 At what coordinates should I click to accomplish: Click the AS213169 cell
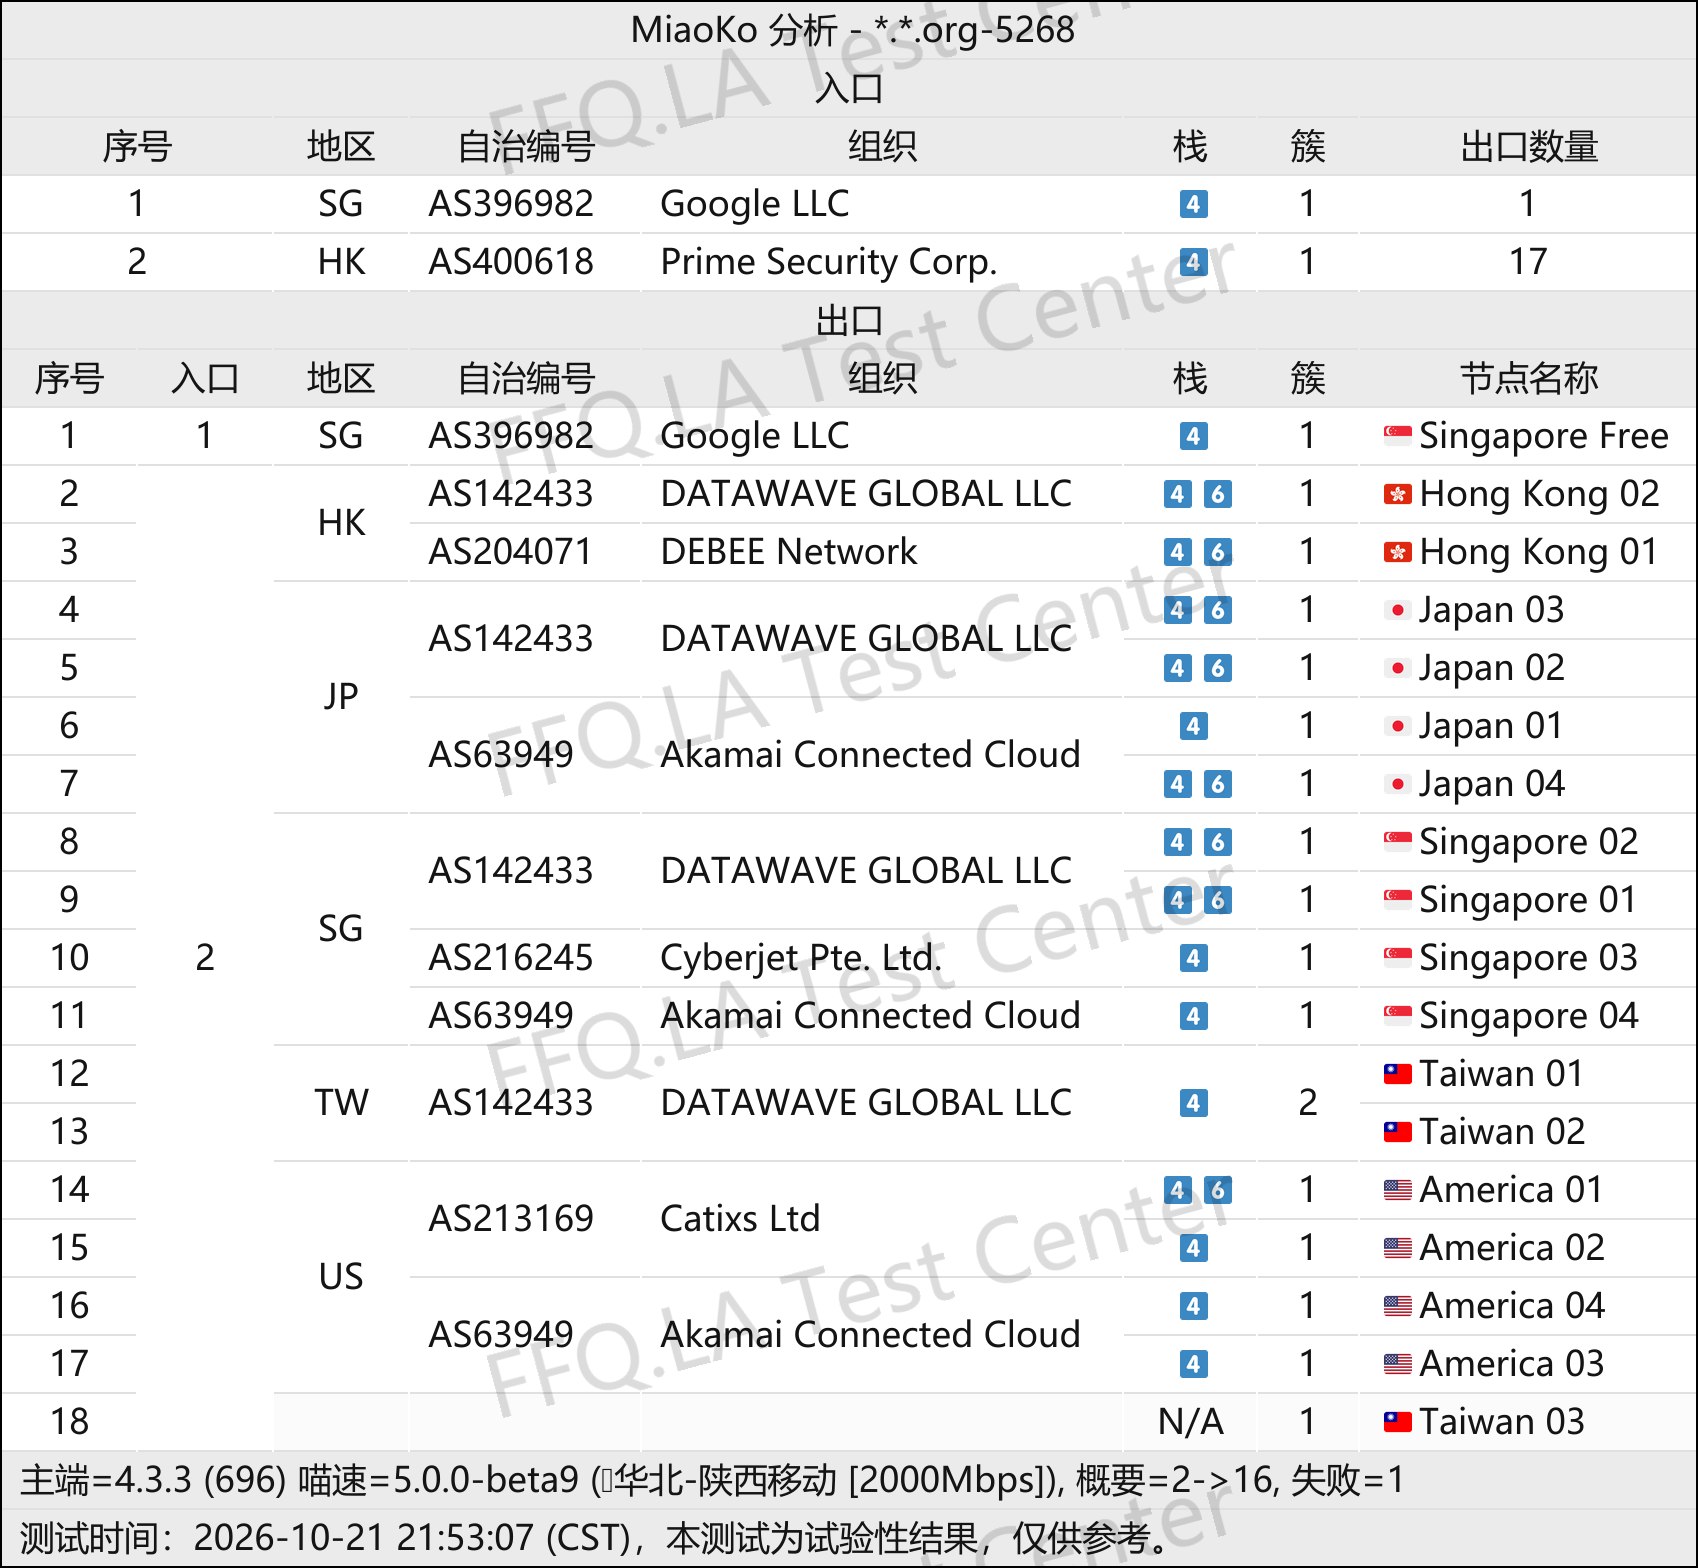click(511, 1219)
